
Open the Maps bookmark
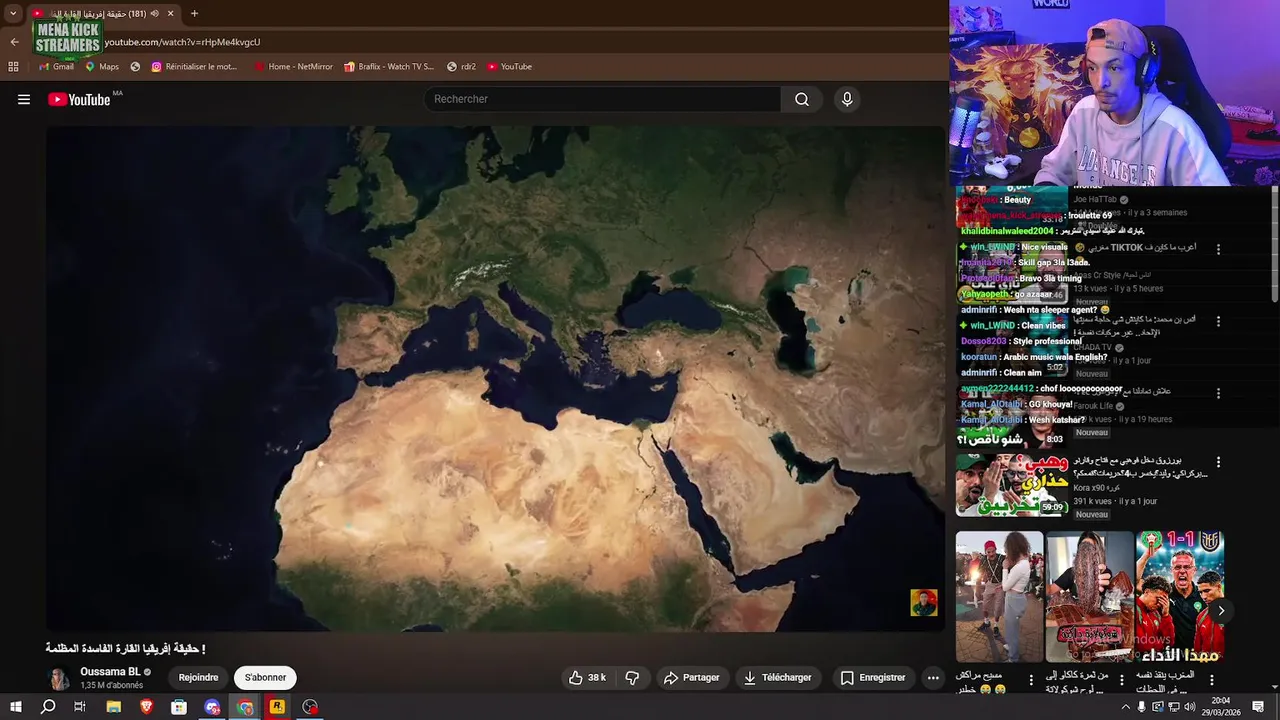pyautogui.click(x=102, y=67)
